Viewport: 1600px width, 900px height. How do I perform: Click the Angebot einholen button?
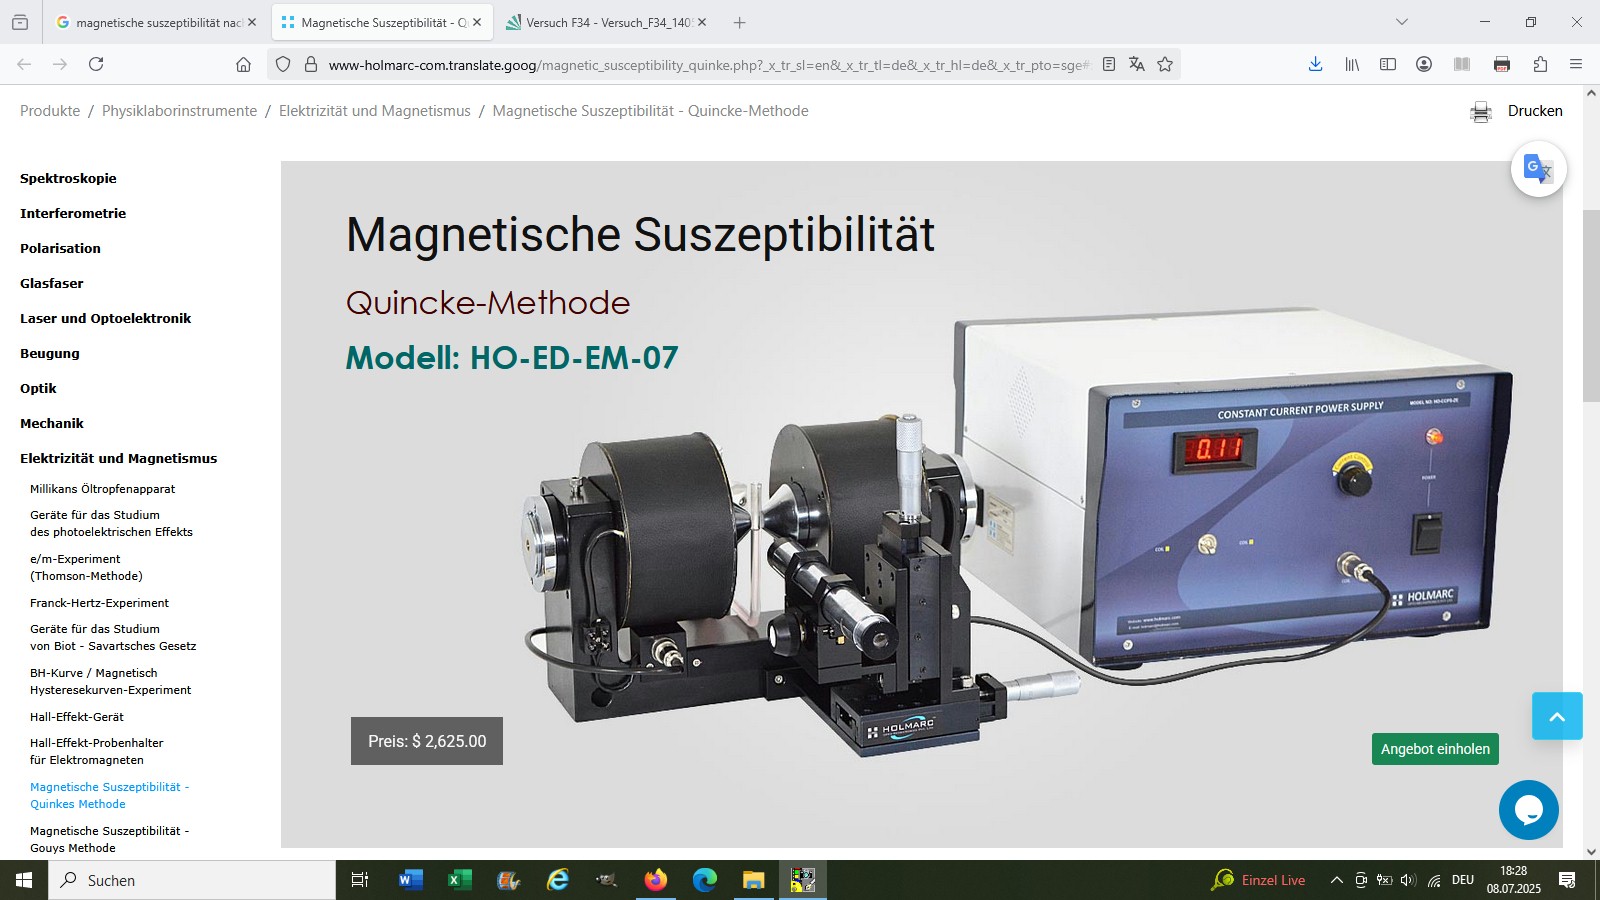1435,749
